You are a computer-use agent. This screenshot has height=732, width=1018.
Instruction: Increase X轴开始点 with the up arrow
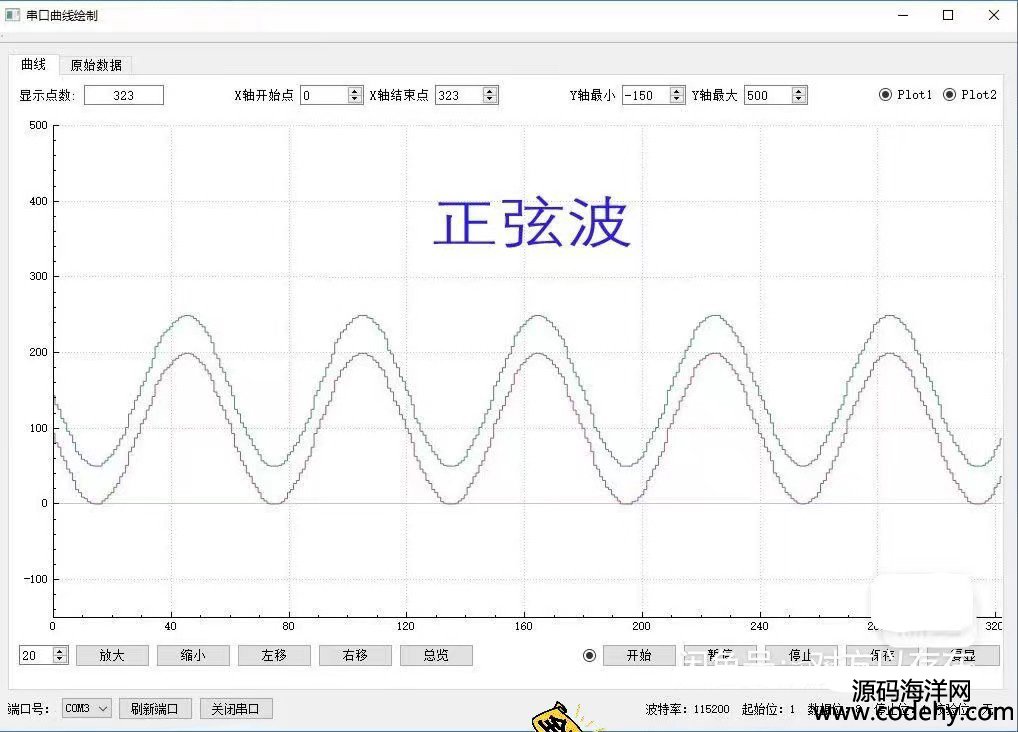pyautogui.click(x=354, y=91)
